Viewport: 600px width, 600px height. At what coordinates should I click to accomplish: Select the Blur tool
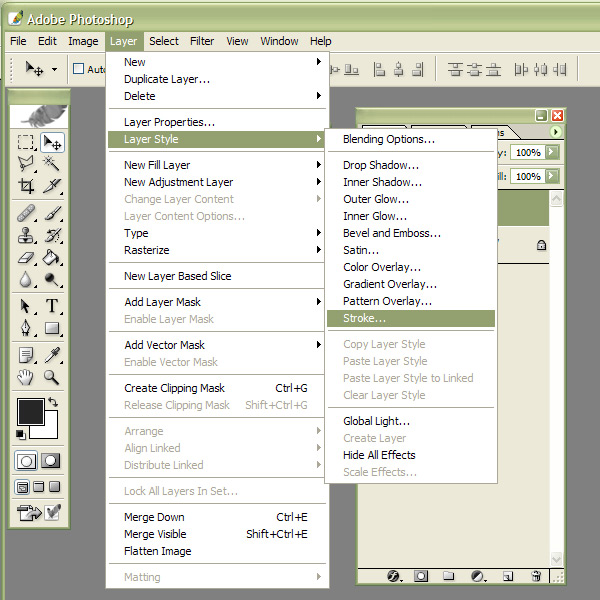point(26,279)
